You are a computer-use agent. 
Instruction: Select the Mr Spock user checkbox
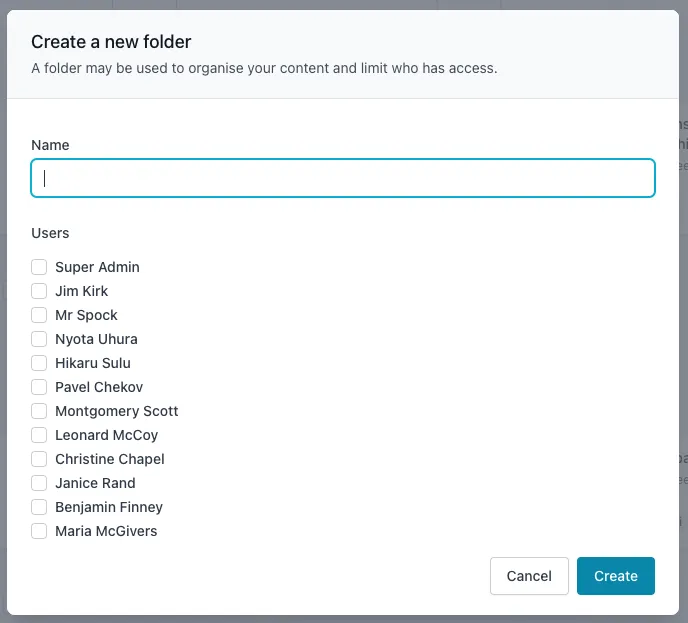click(39, 315)
